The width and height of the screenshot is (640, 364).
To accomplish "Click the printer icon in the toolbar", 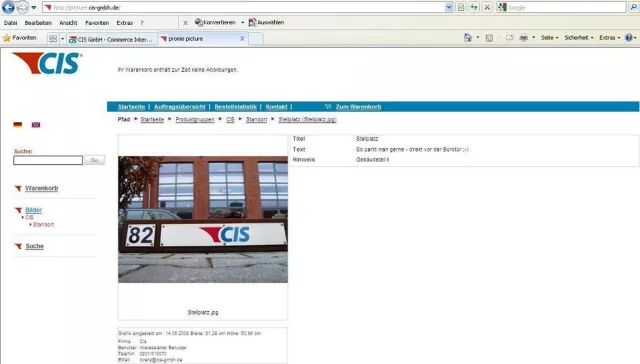I will [524, 38].
